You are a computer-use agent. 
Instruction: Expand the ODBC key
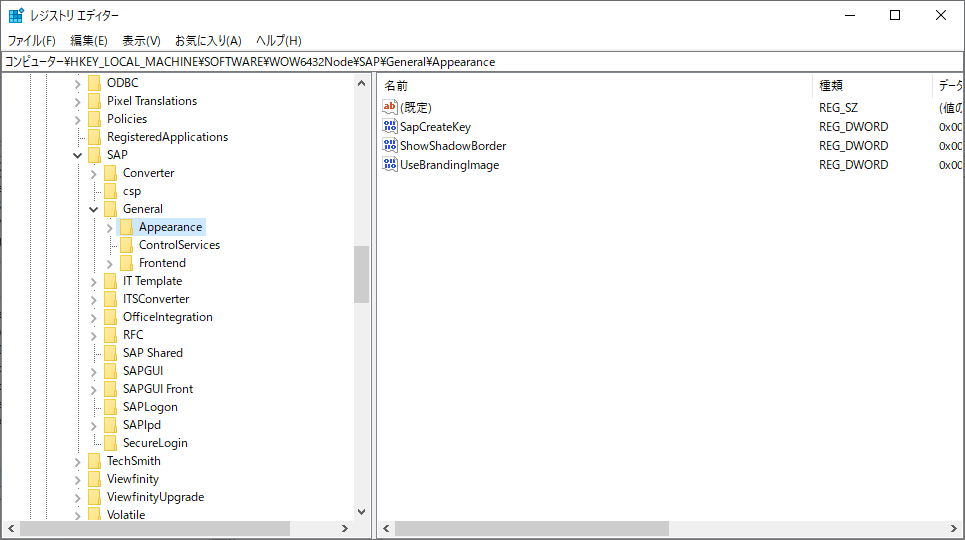coord(78,84)
